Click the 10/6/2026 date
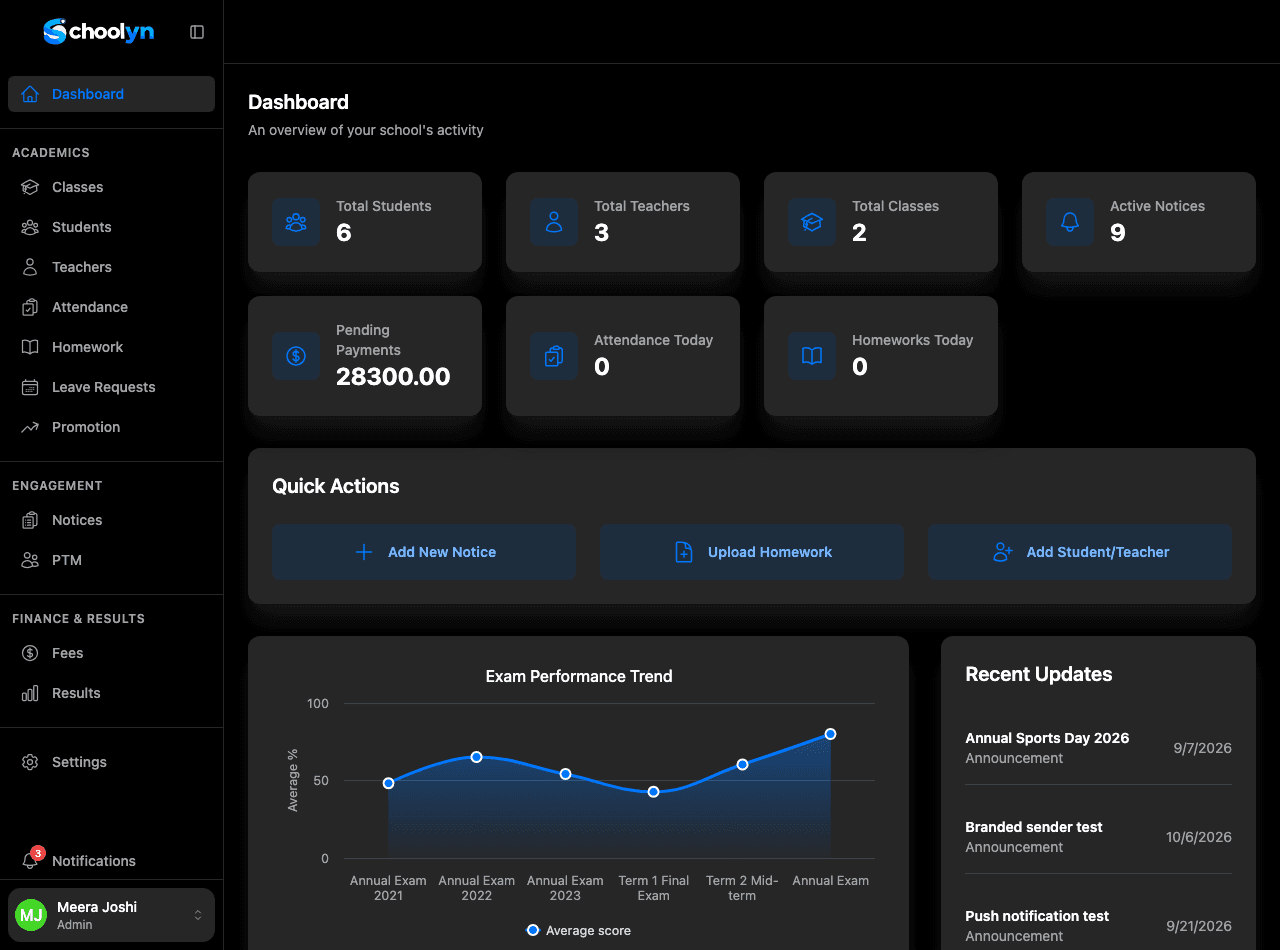The width and height of the screenshot is (1280, 950). [x=1199, y=837]
